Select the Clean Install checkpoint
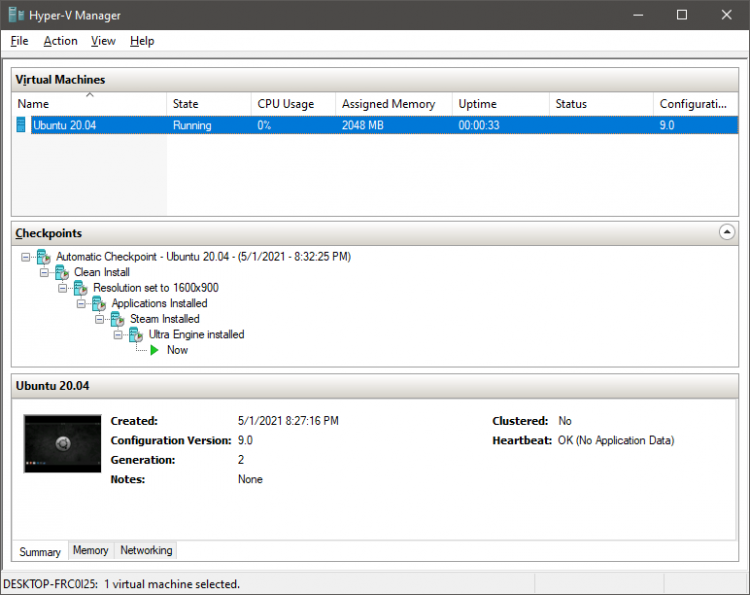This screenshot has height=595, width=750. pos(102,272)
